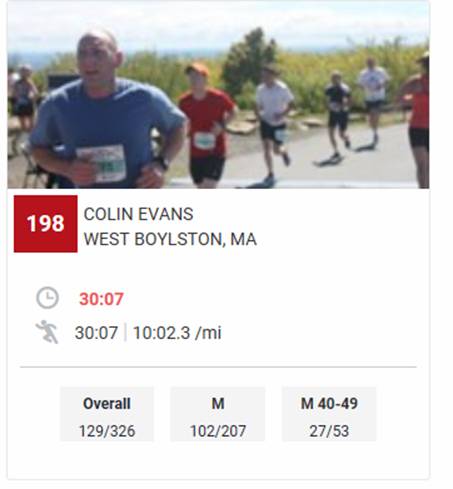Click the WEST BOYLSTON, MA location text
Image resolution: width=453 pixels, height=489 pixels.
click(170, 239)
